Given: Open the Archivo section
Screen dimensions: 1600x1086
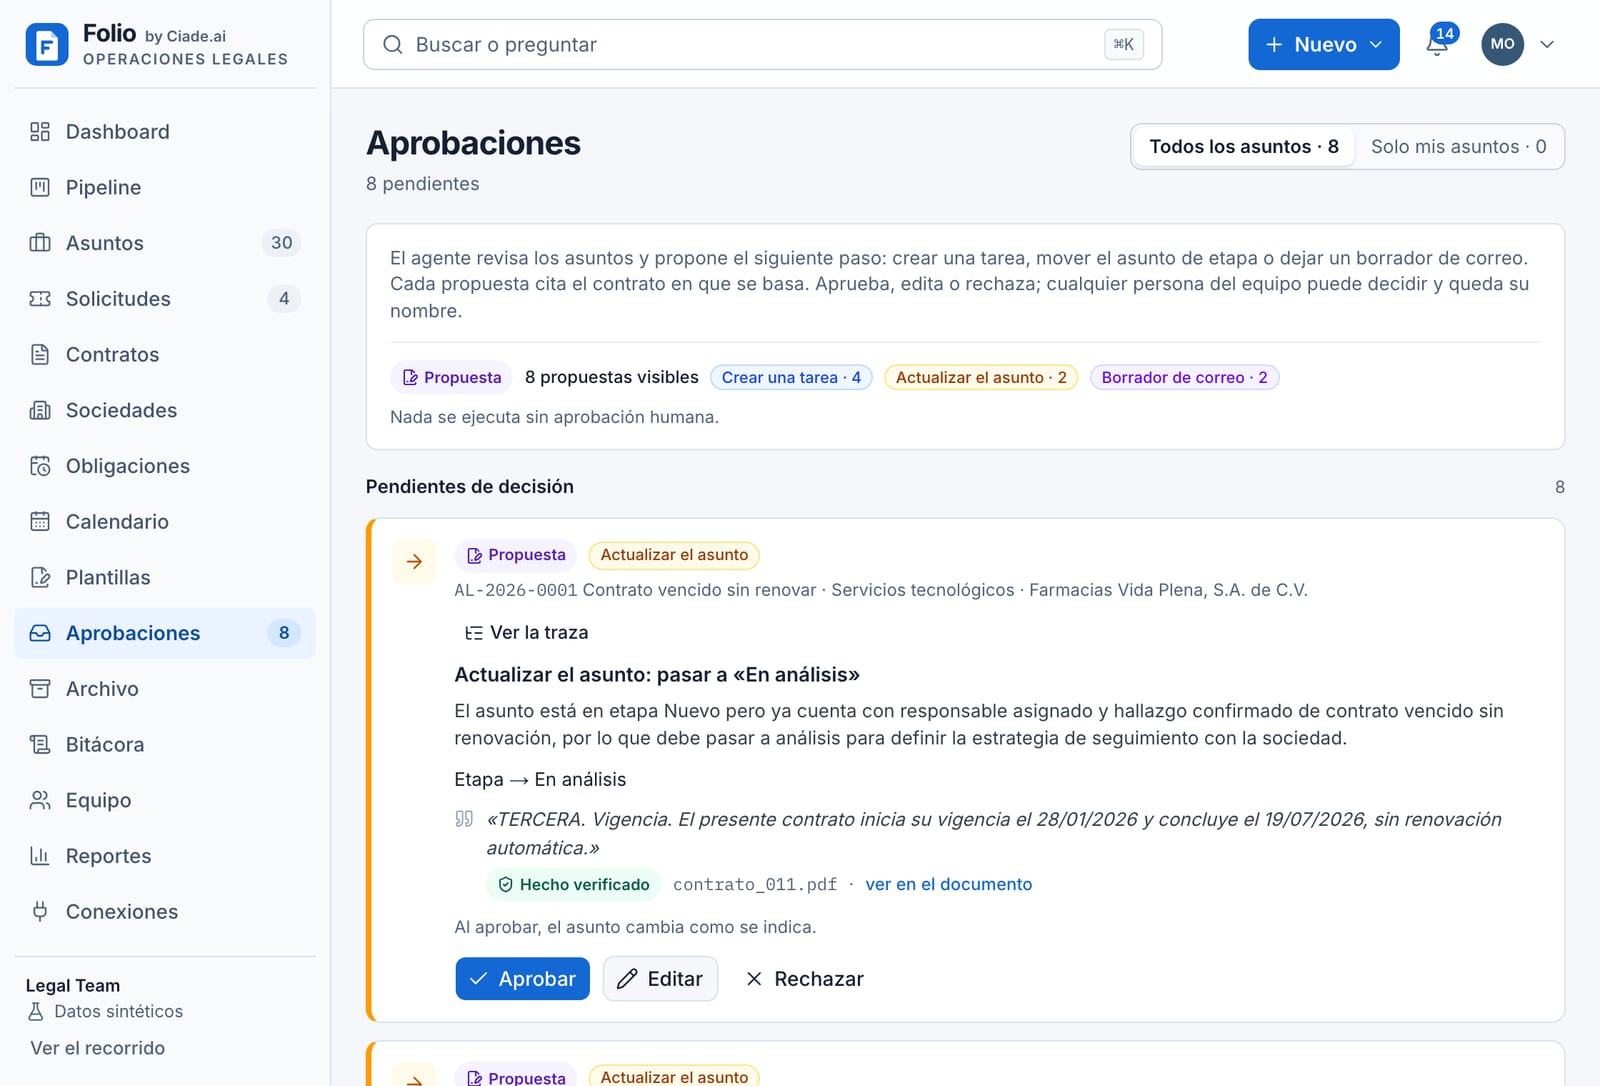Looking at the screenshot, I should [x=165, y=689].
